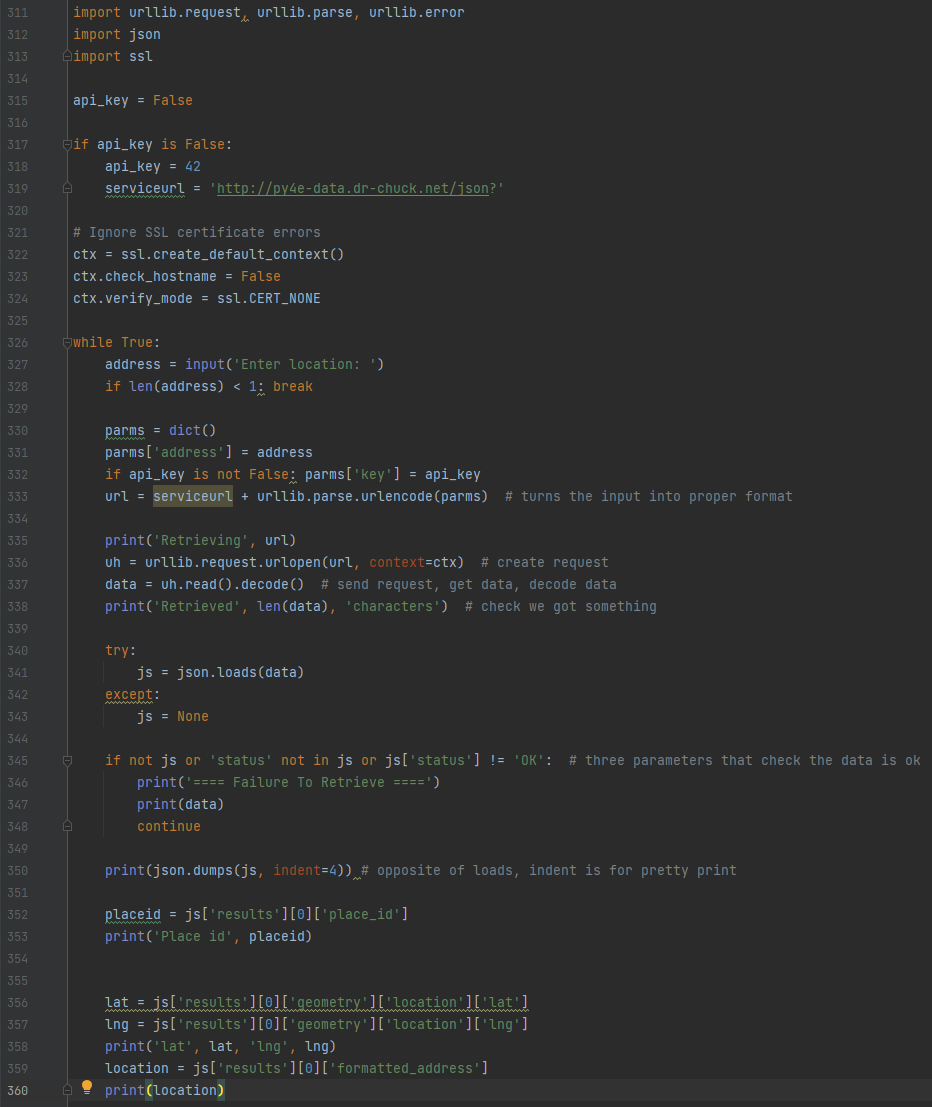Click "parms['key']" on line 332
This screenshot has width=932, height=1107.
tap(352, 474)
